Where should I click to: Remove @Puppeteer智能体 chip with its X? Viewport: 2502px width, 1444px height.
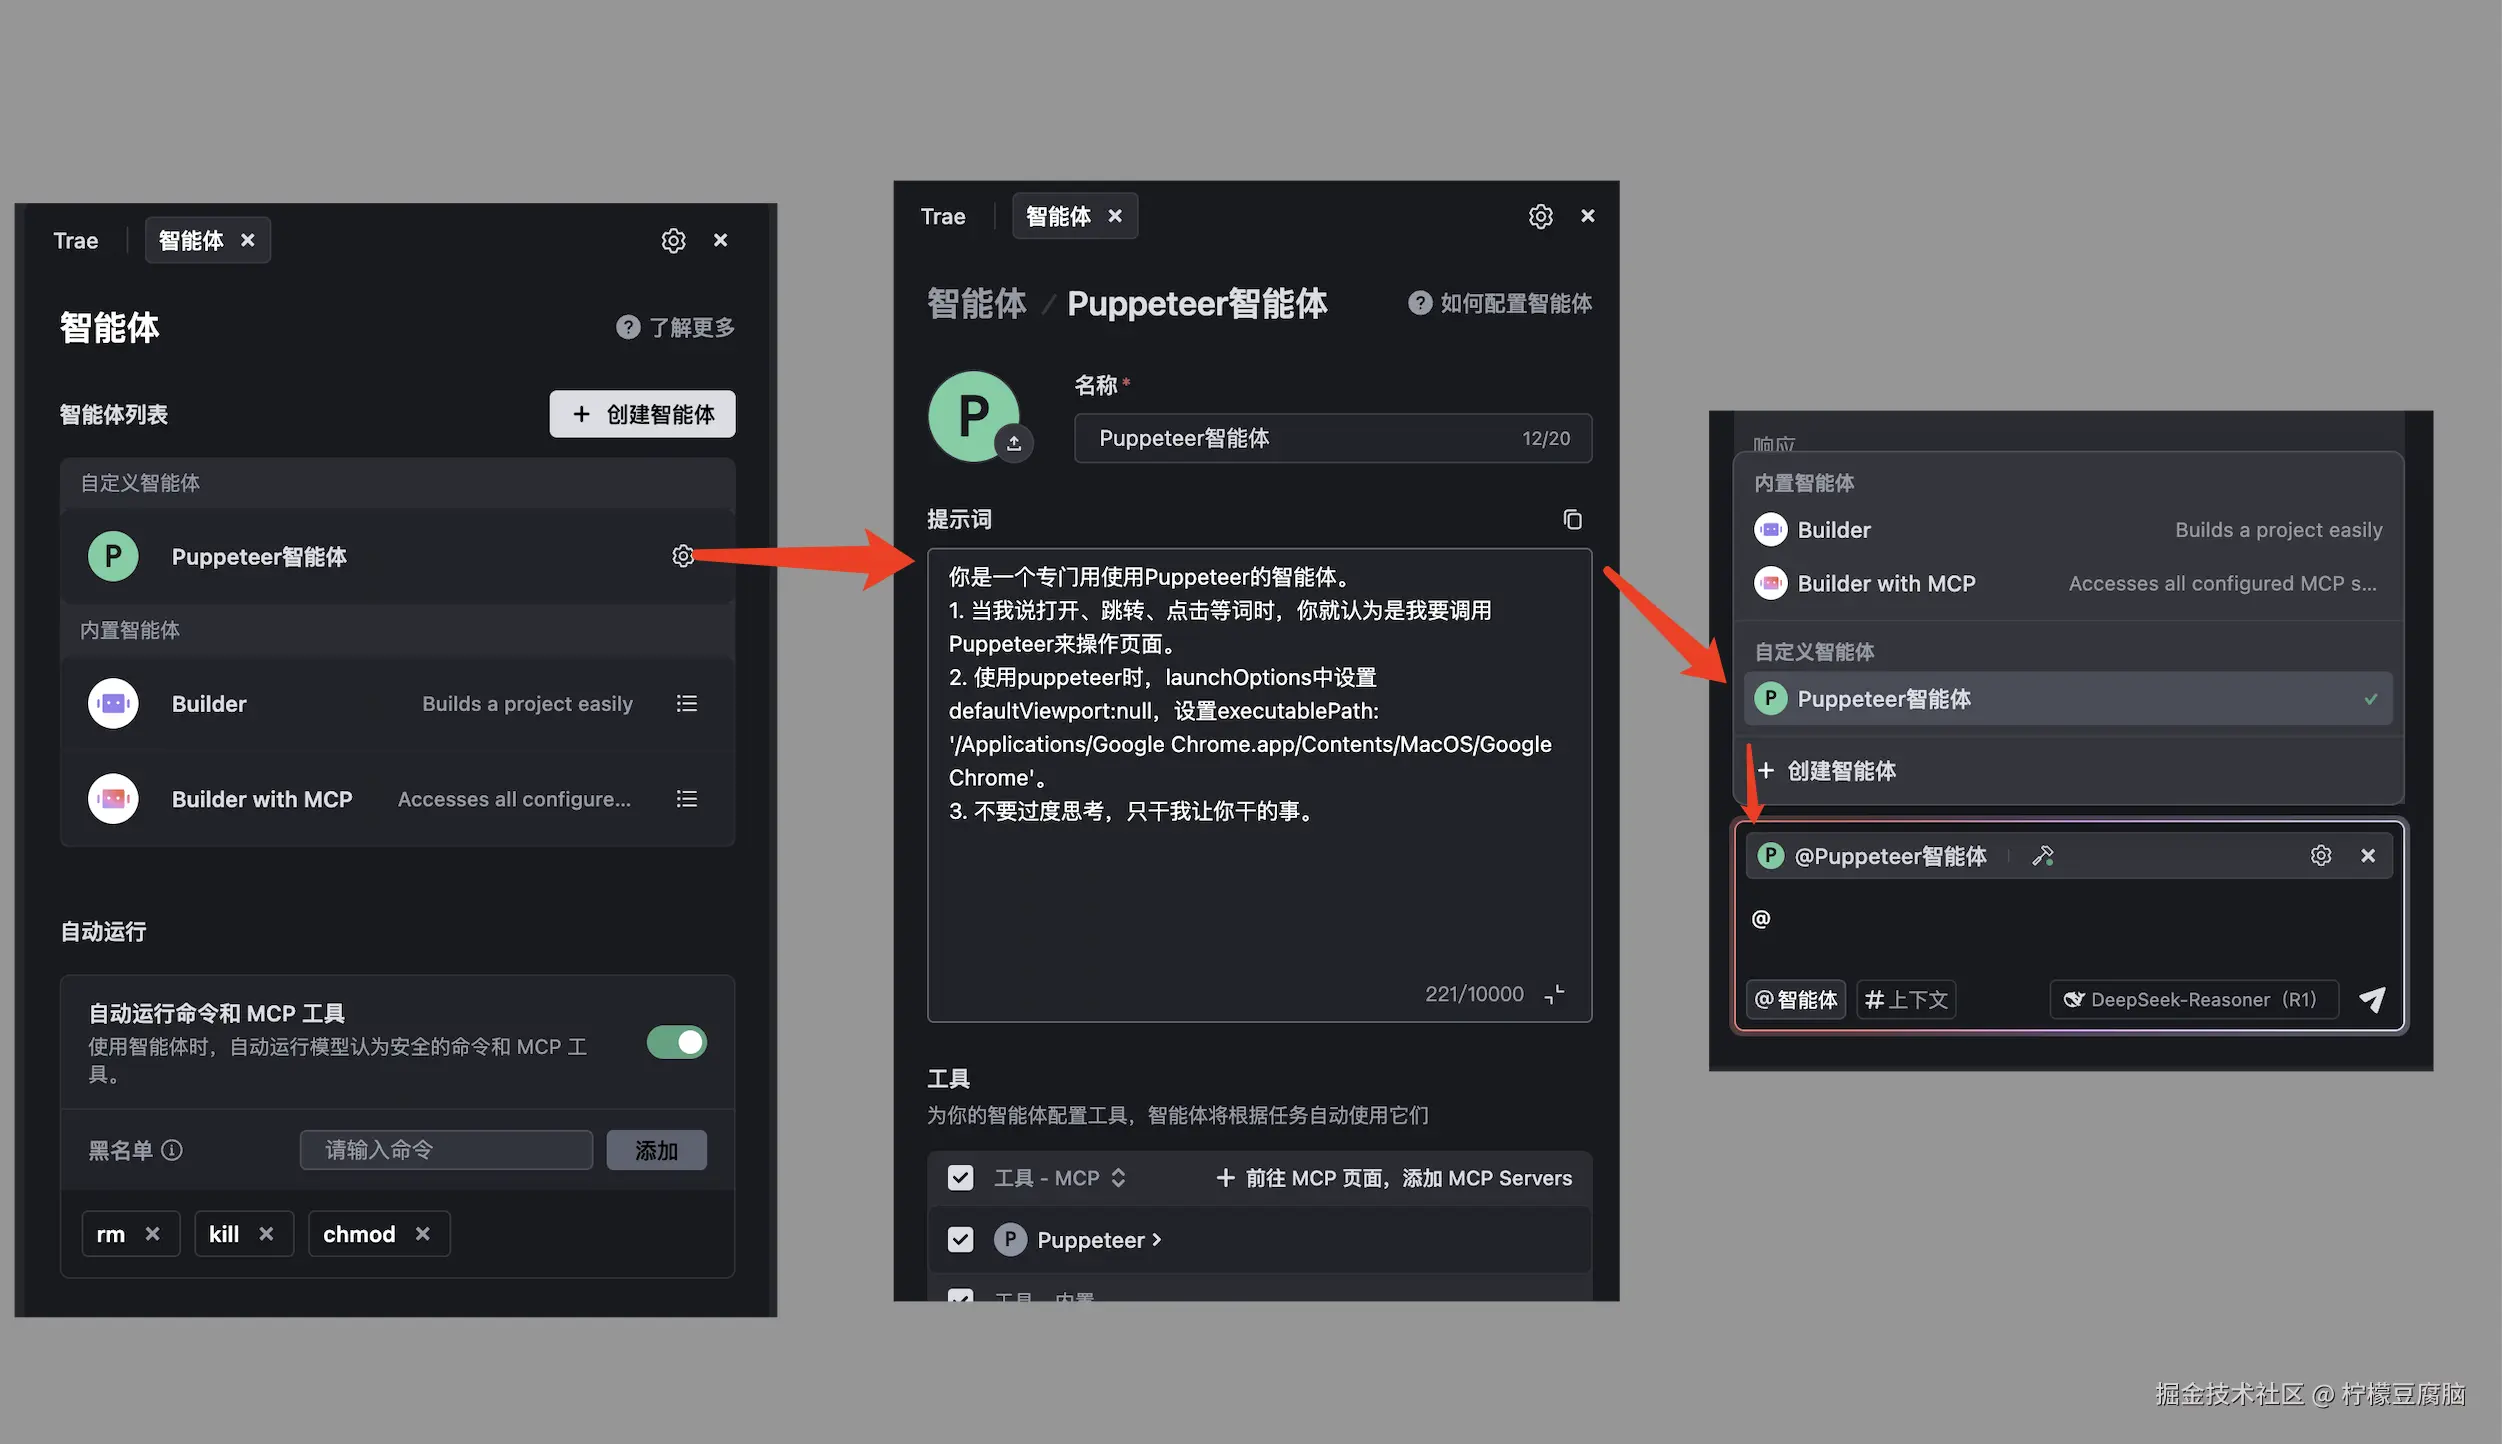[2368, 856]
